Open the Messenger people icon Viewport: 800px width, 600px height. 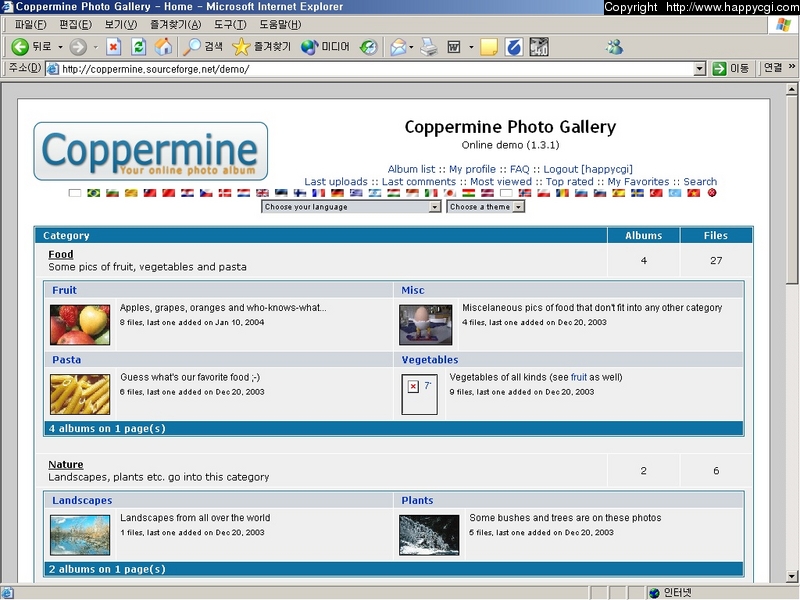coord(614,47)
